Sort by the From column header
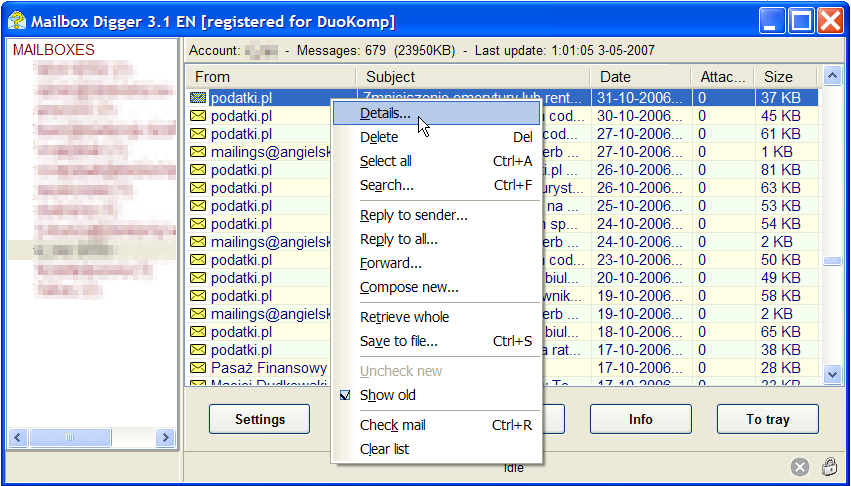 point(271,77)
